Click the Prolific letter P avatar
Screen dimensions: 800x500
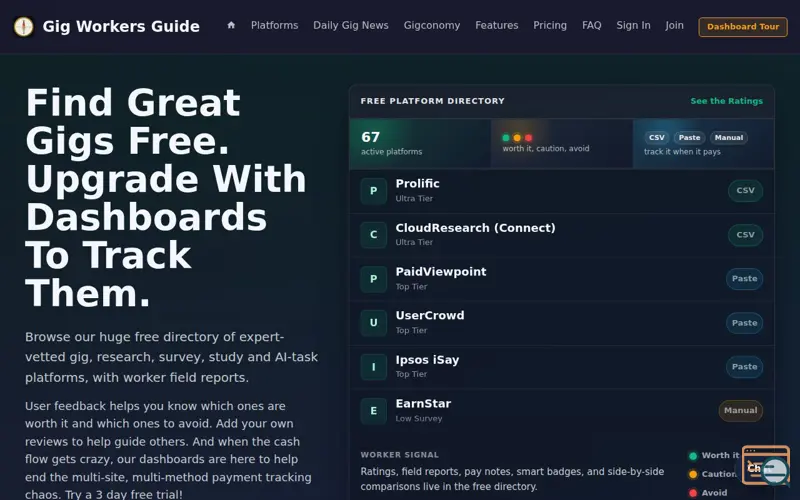pyautogui.click(x=373, y=191)
